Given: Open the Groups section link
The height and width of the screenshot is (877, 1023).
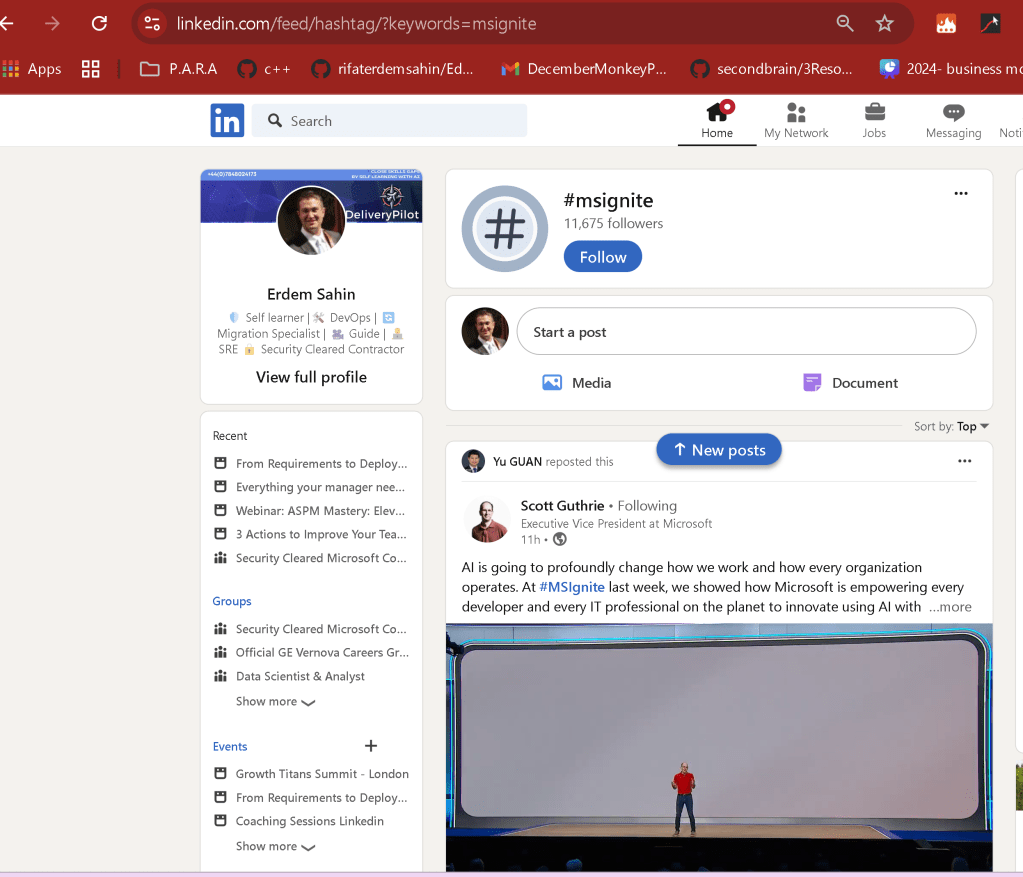Looking at the screenshot, I should coord(232,601).
